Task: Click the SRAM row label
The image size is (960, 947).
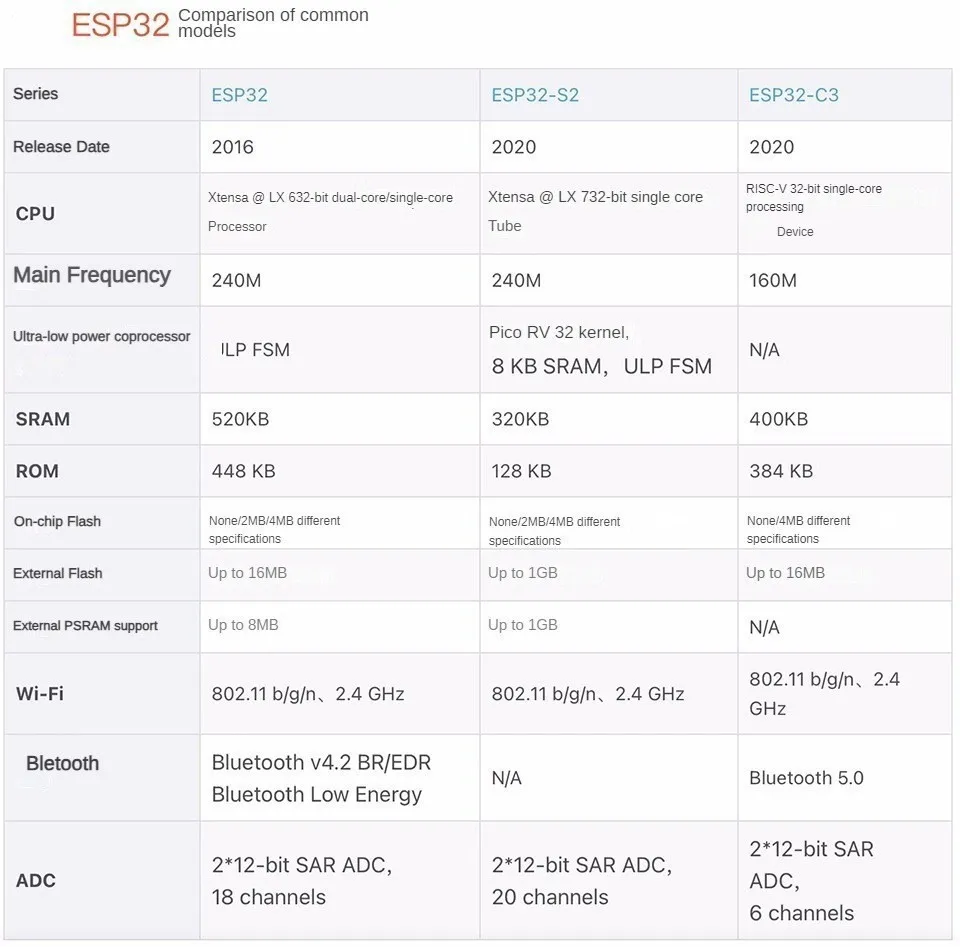Action: [43, 419]
